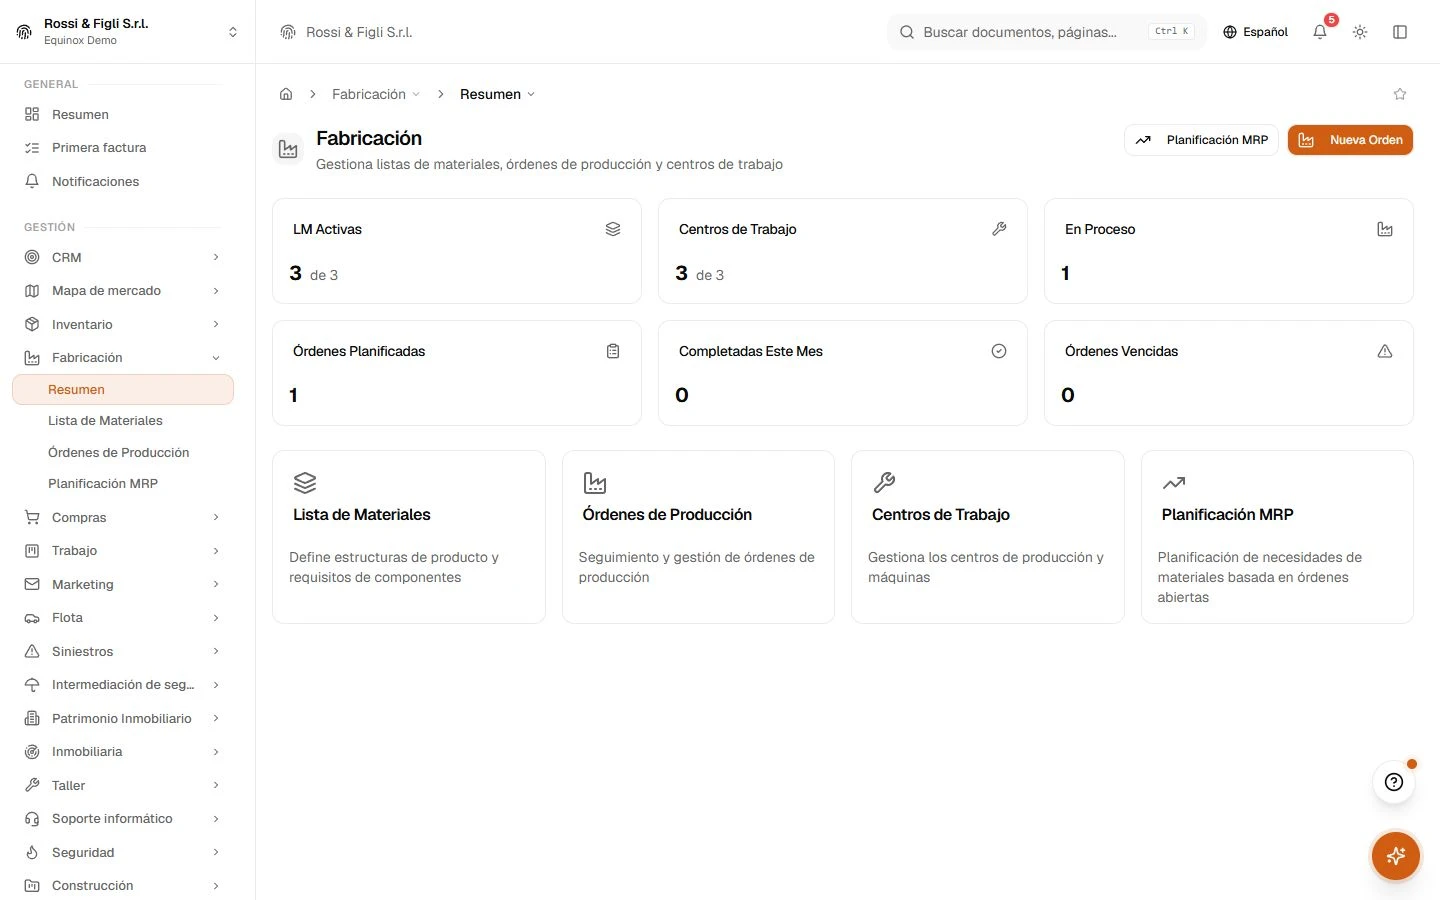
Task: Expand the Flota sidebar section
Action: [122, 617]
